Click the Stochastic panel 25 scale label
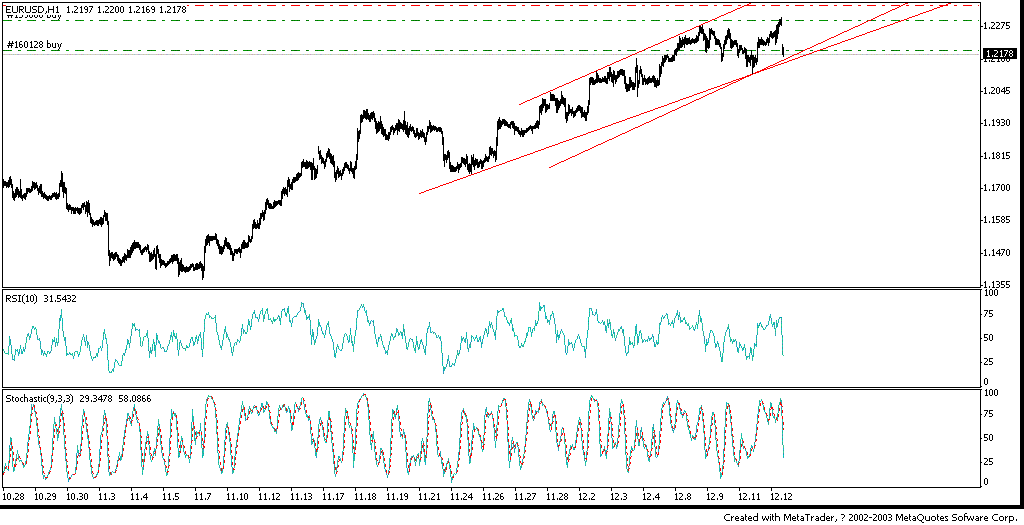 click(990, 462)
